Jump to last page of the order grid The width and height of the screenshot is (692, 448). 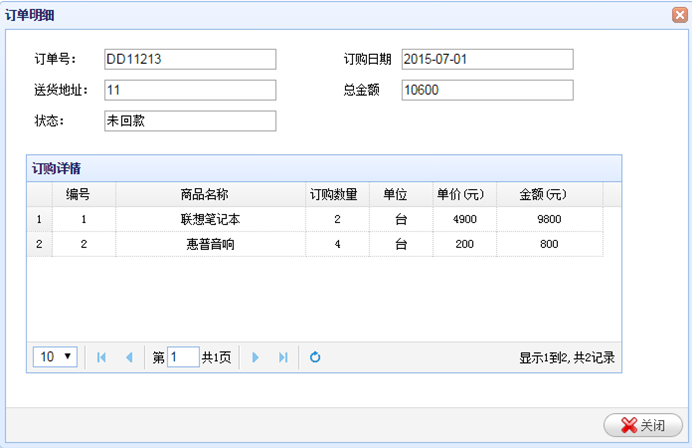pyautogui.click(x=283, y=357)
